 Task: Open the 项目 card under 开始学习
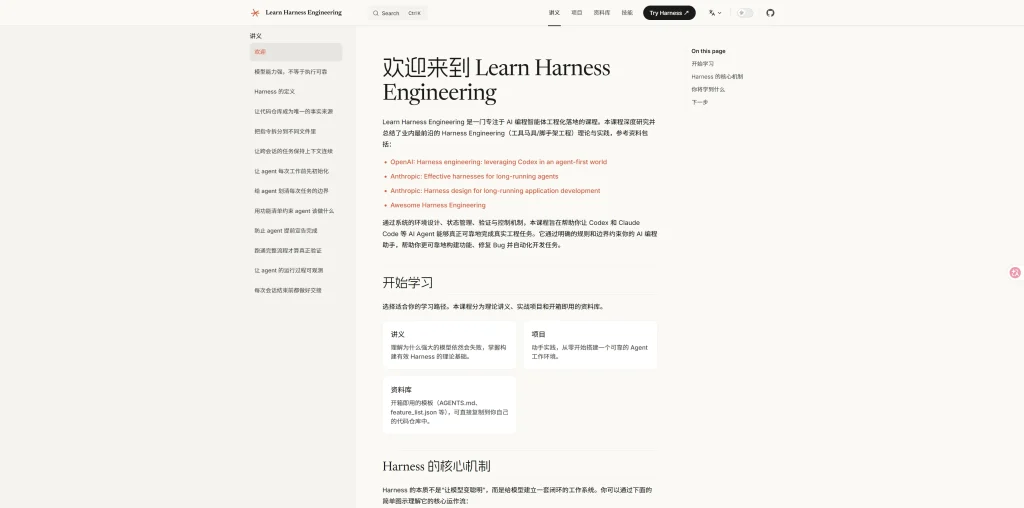(x=590, y=345)
